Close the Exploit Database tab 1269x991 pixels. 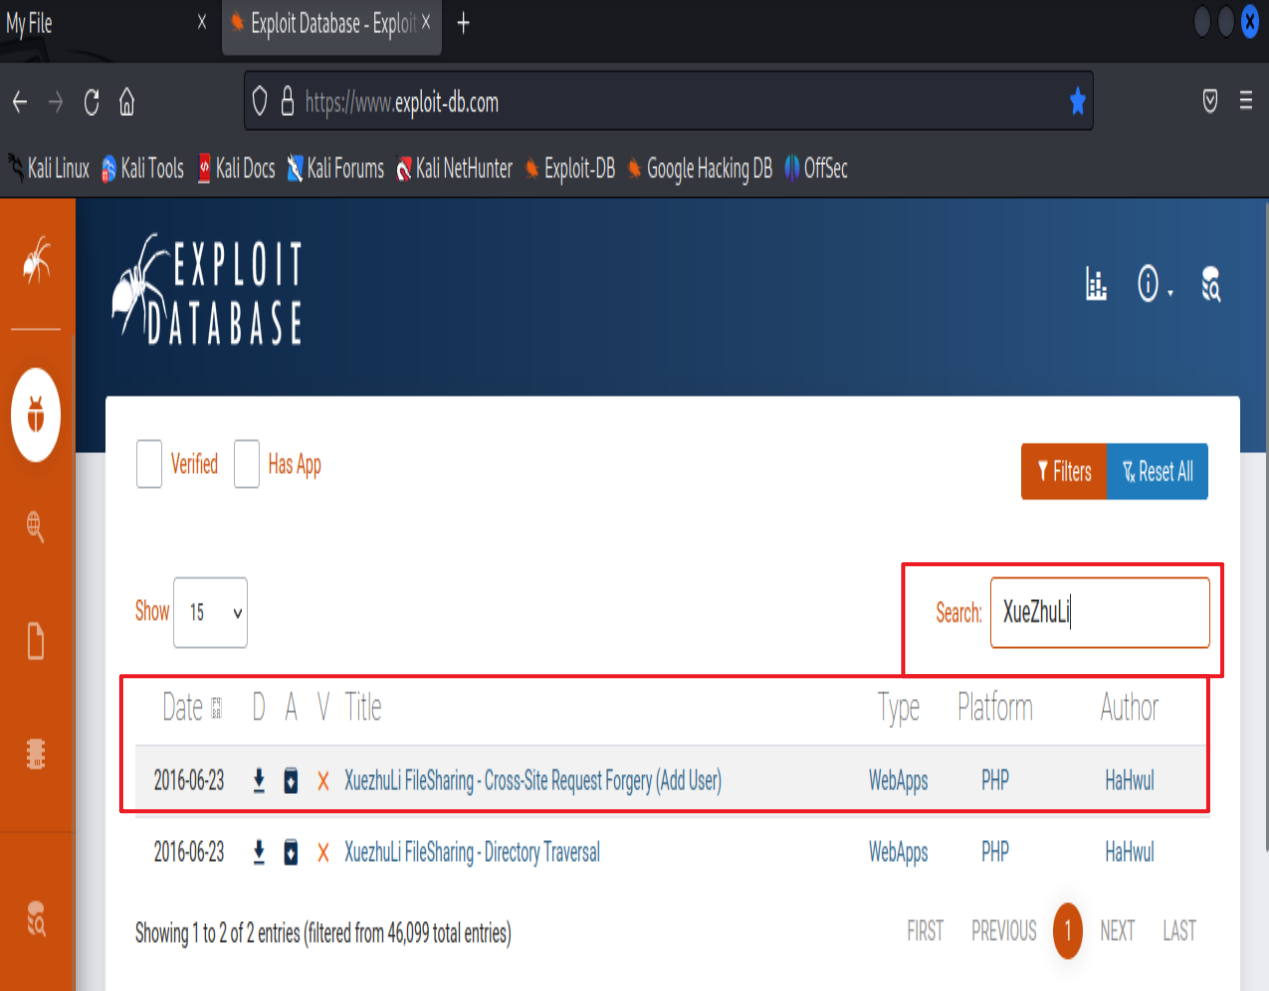pos(426,22)
